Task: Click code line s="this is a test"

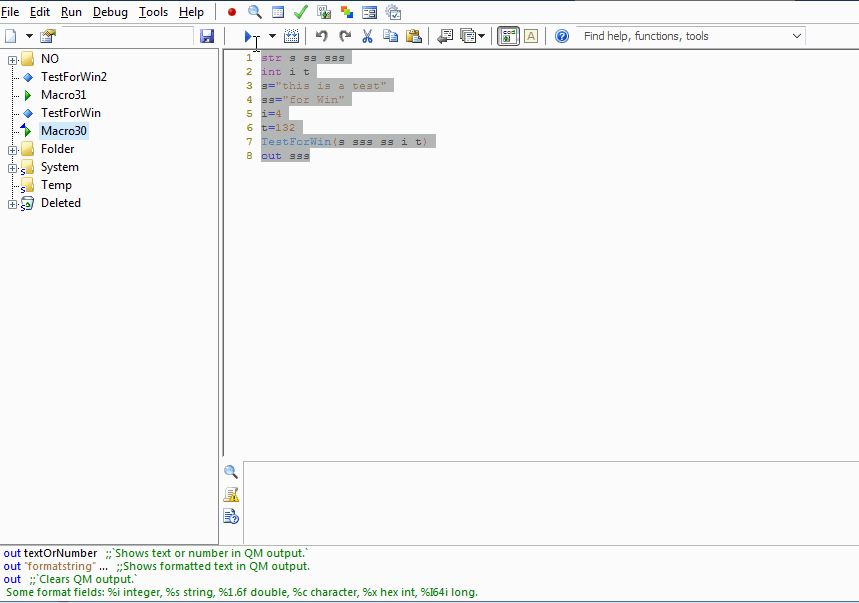Action: (324, 85)
